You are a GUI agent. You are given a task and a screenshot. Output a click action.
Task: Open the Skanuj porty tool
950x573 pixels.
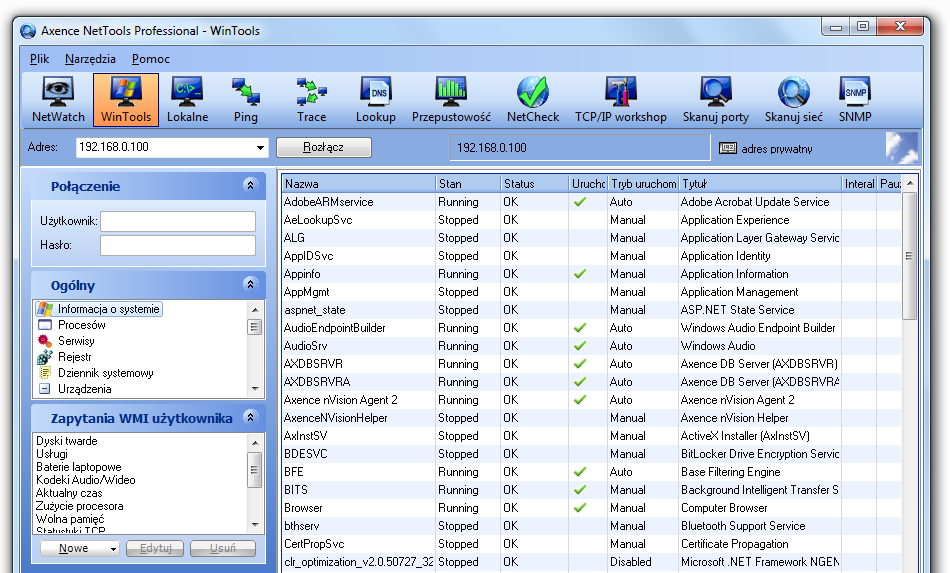[x=716, y=100]
